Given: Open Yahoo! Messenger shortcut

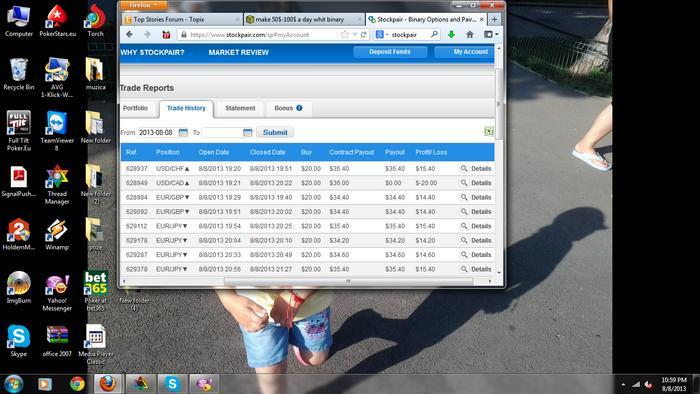Looking at the screenshot, I should tap(57, 292).
